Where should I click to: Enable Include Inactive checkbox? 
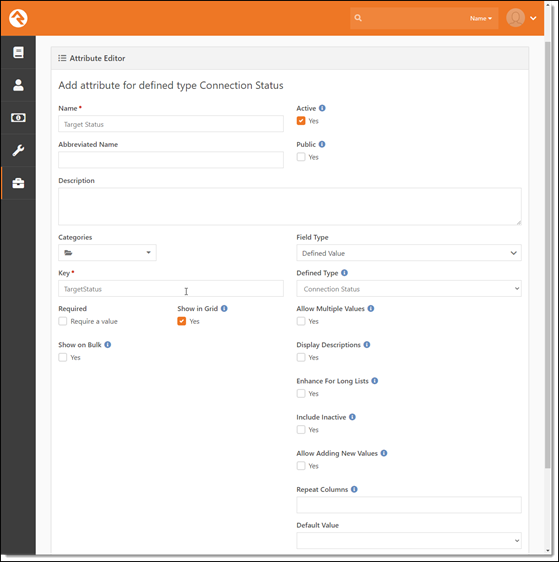pos(301,430)
